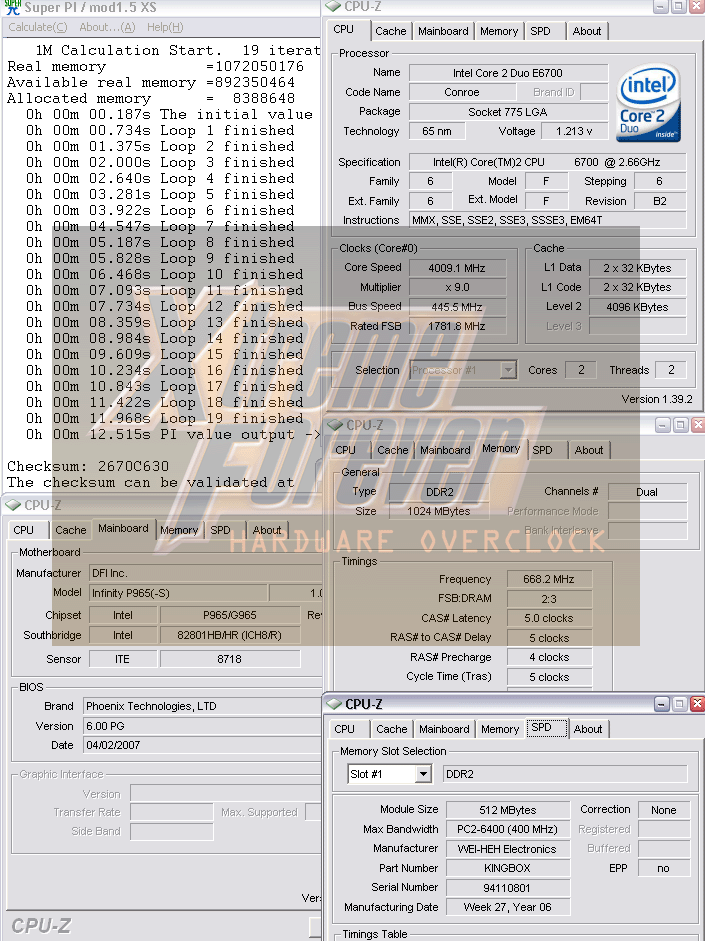Select Cache tab in the Memory timings window
The image size is (705, 941).
(x=392, y=450)
